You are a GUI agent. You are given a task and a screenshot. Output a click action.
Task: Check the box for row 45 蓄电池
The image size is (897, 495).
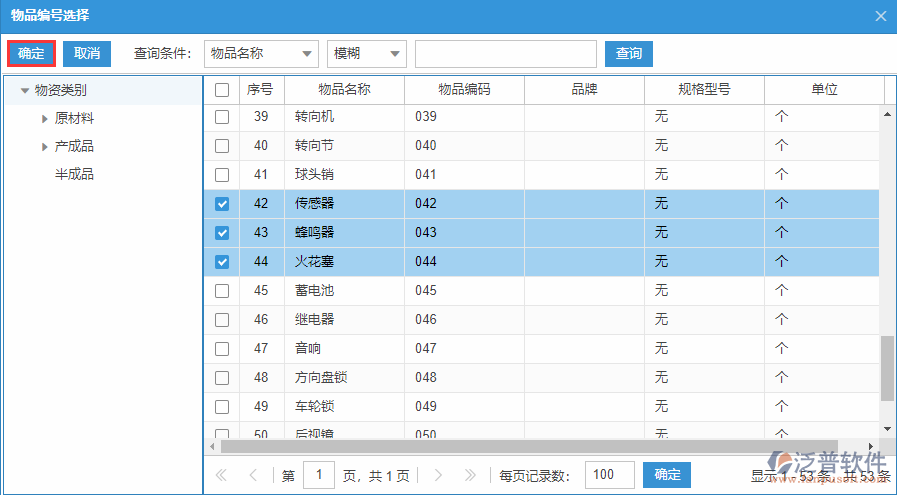pyautogui.click(x=222, y=291)
